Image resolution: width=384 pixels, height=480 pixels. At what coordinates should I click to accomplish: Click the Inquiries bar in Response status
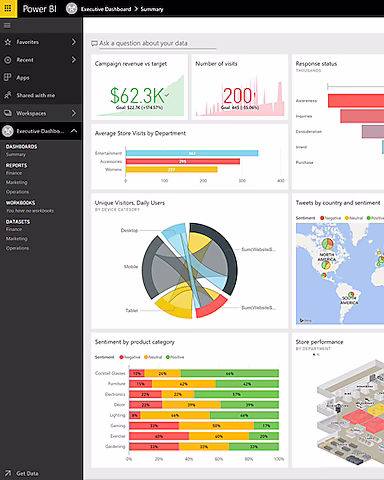click(362, 116)
